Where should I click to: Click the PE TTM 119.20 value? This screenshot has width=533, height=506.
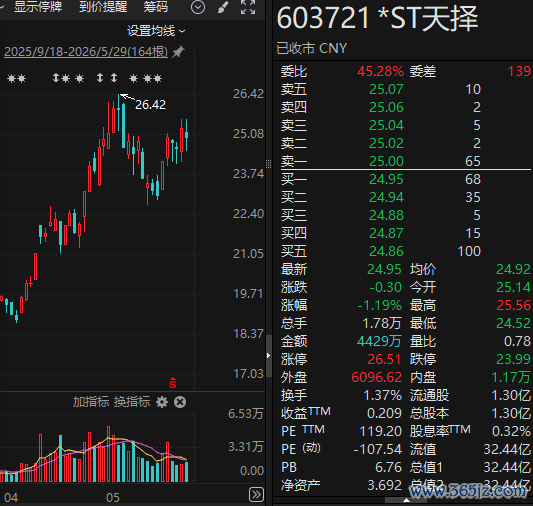click(381, 431)
